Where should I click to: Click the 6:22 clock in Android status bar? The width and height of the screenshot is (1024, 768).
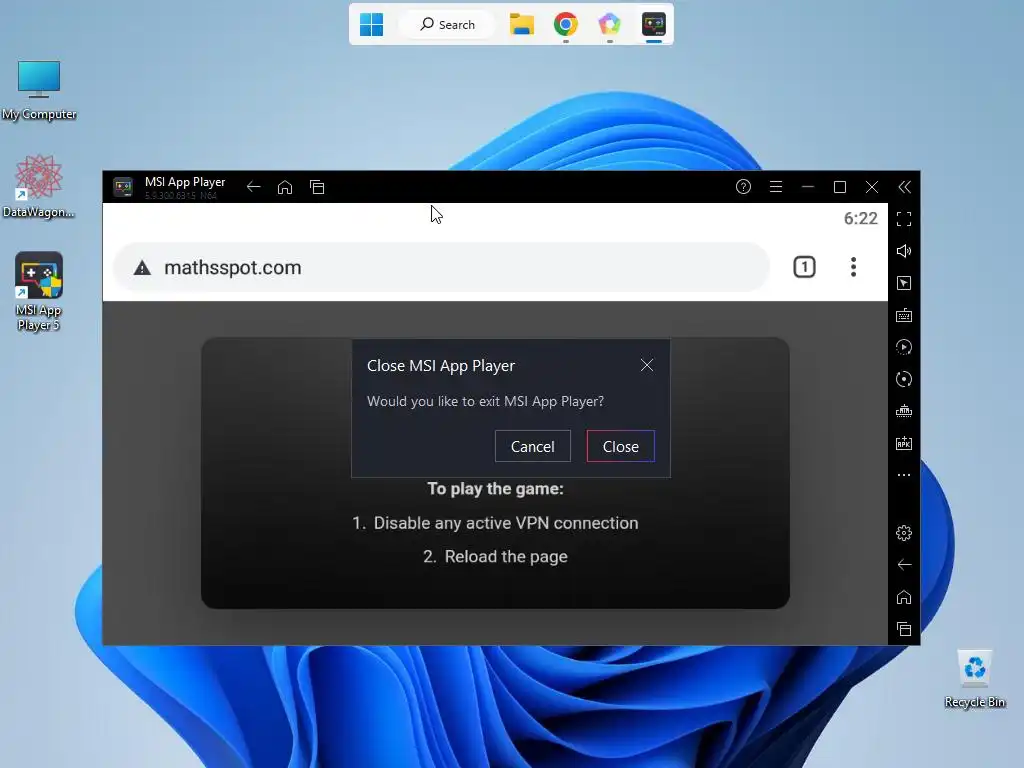pyautogui.click(x=860, y=218)
